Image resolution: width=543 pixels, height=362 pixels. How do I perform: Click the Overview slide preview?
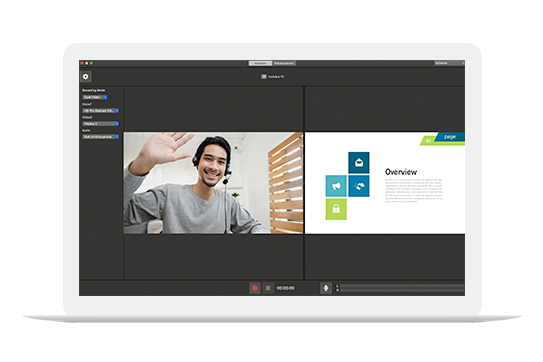[x=385, y=183]
